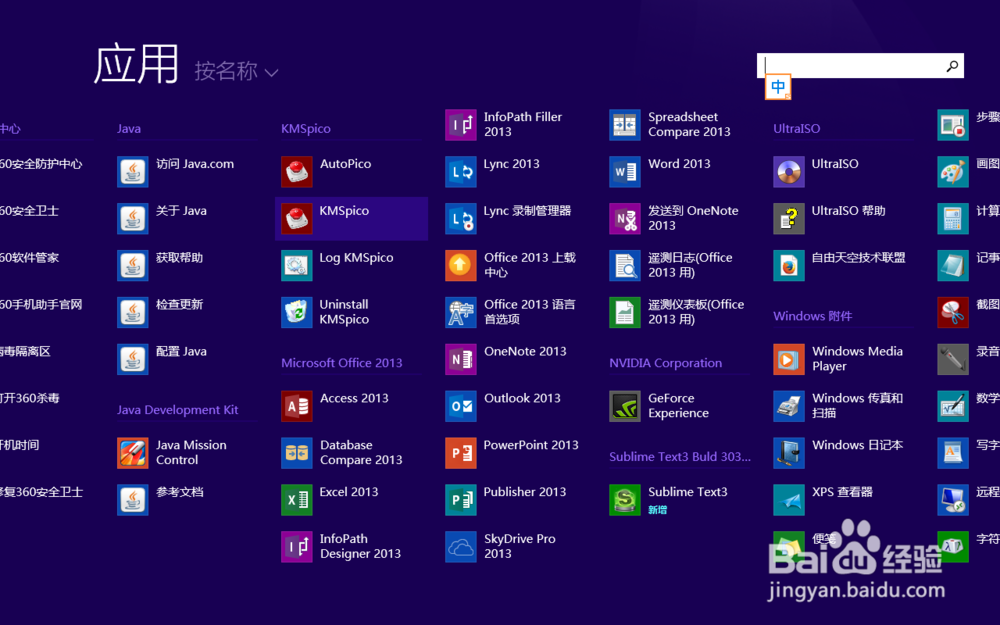Click the 中 input method indicator

[778, 87]
